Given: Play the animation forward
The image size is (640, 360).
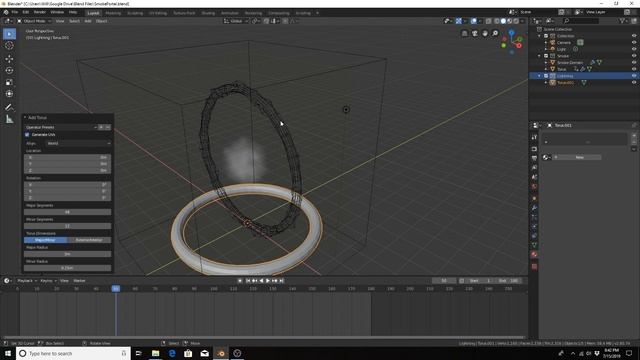Looking at the screenshot, I should pos(268,281).
